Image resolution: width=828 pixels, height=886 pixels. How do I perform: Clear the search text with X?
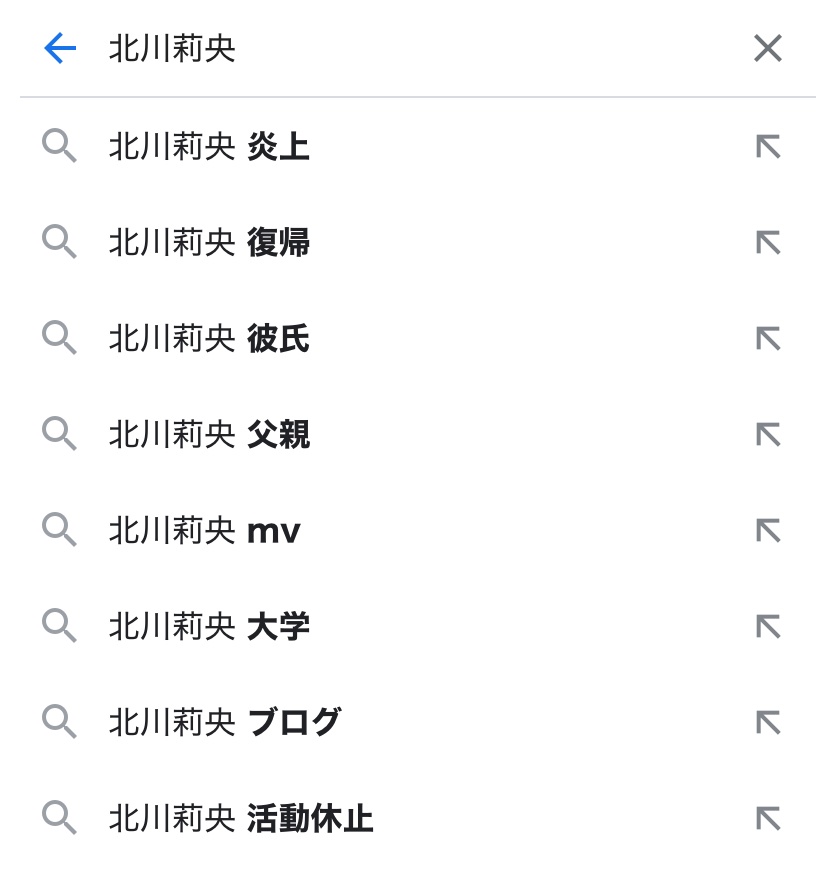(x=767, y=48)
